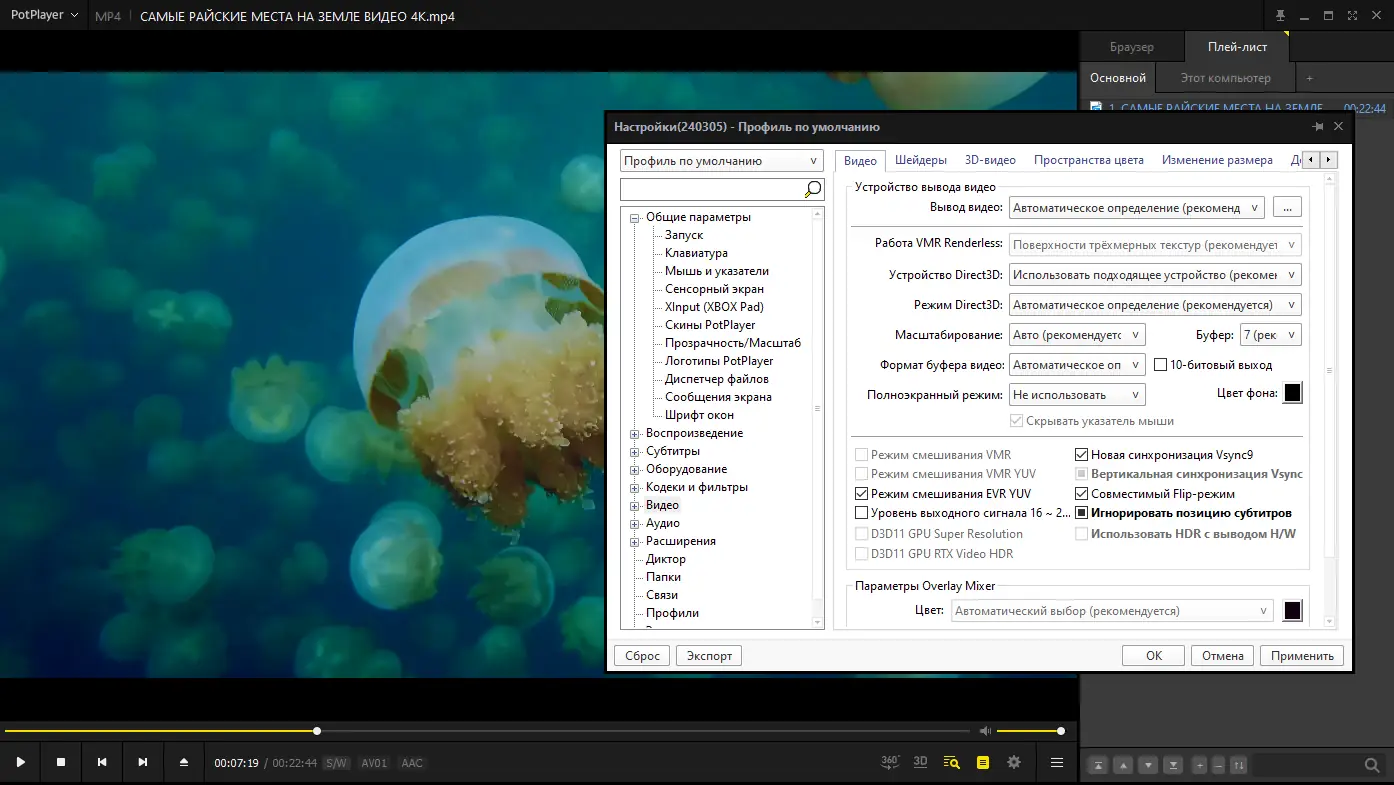The height and width of the screenshot is (785, 1394).
Task: Click the Применить button
Action: tap(1301, 656)
